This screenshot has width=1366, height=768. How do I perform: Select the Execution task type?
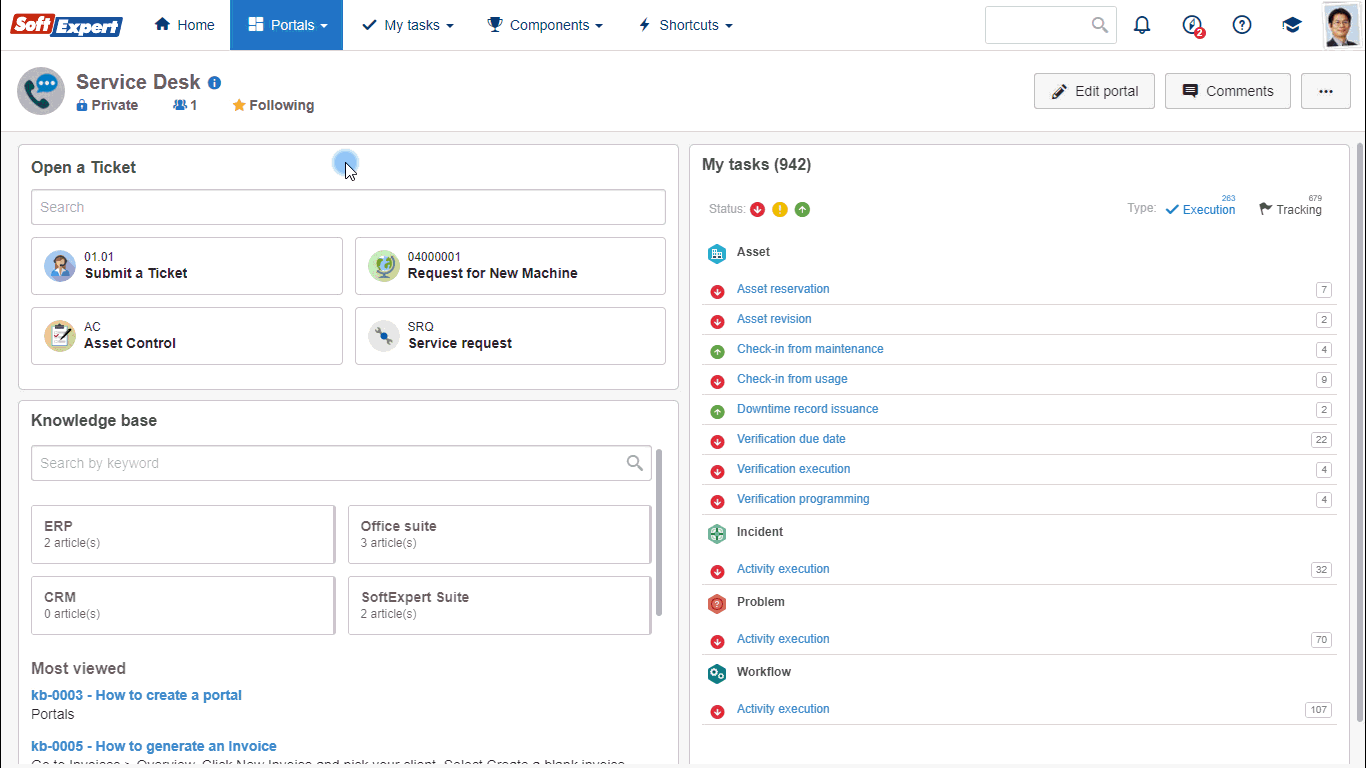[1201, 209]
